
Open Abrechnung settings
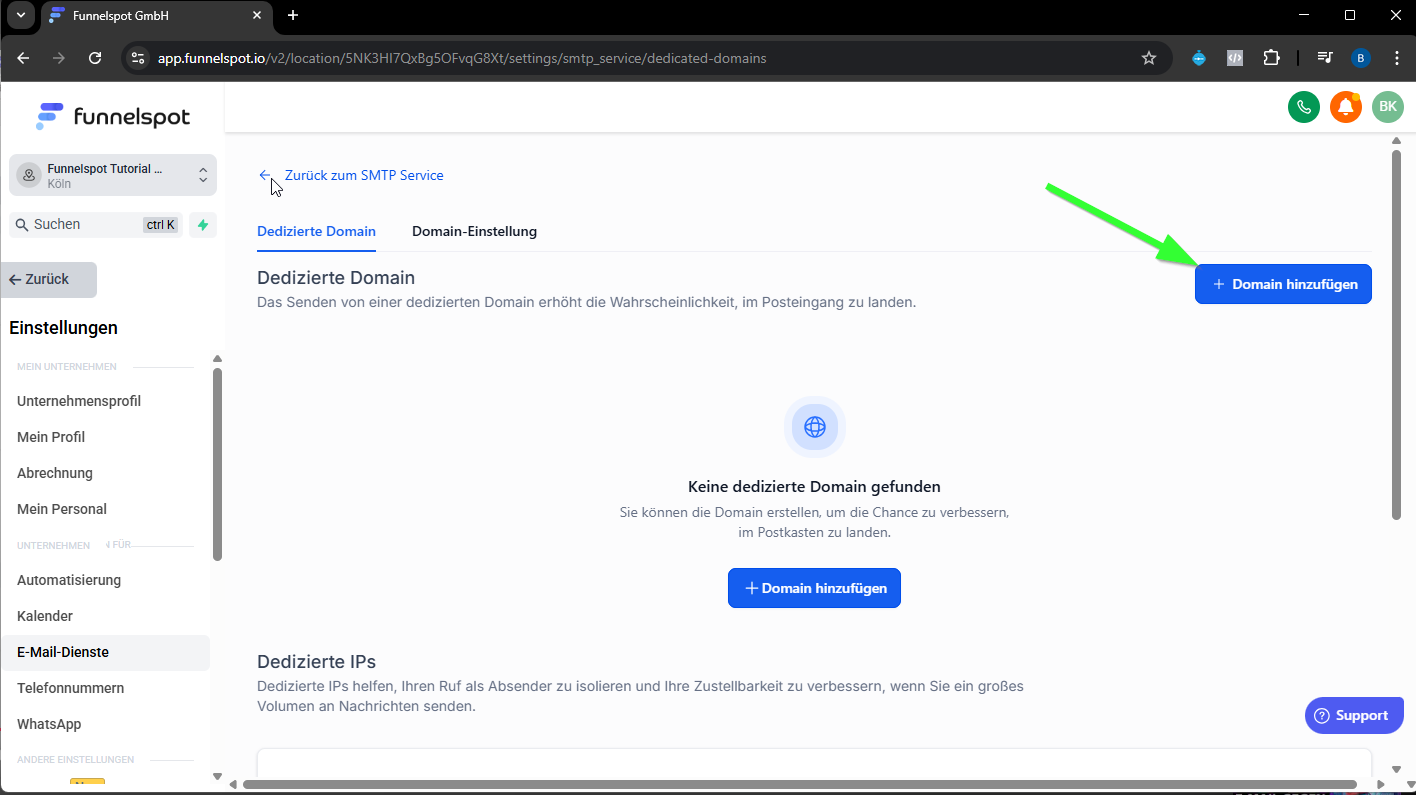tap(55, 473)
